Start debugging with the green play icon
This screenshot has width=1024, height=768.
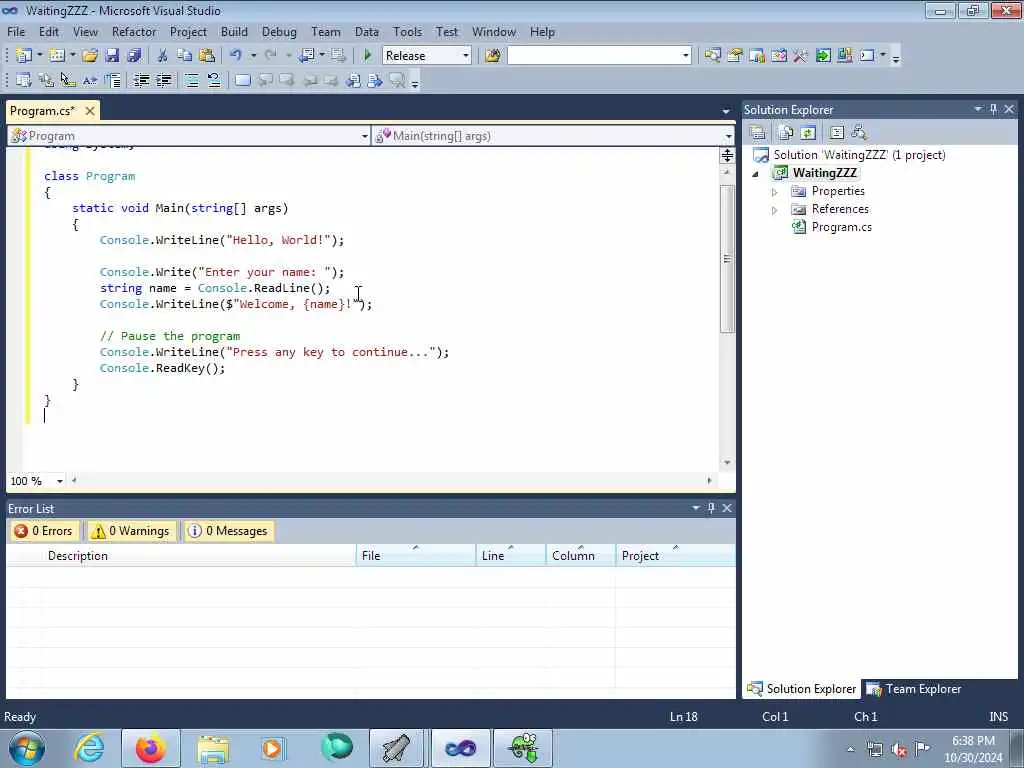[x=368, y=56]
